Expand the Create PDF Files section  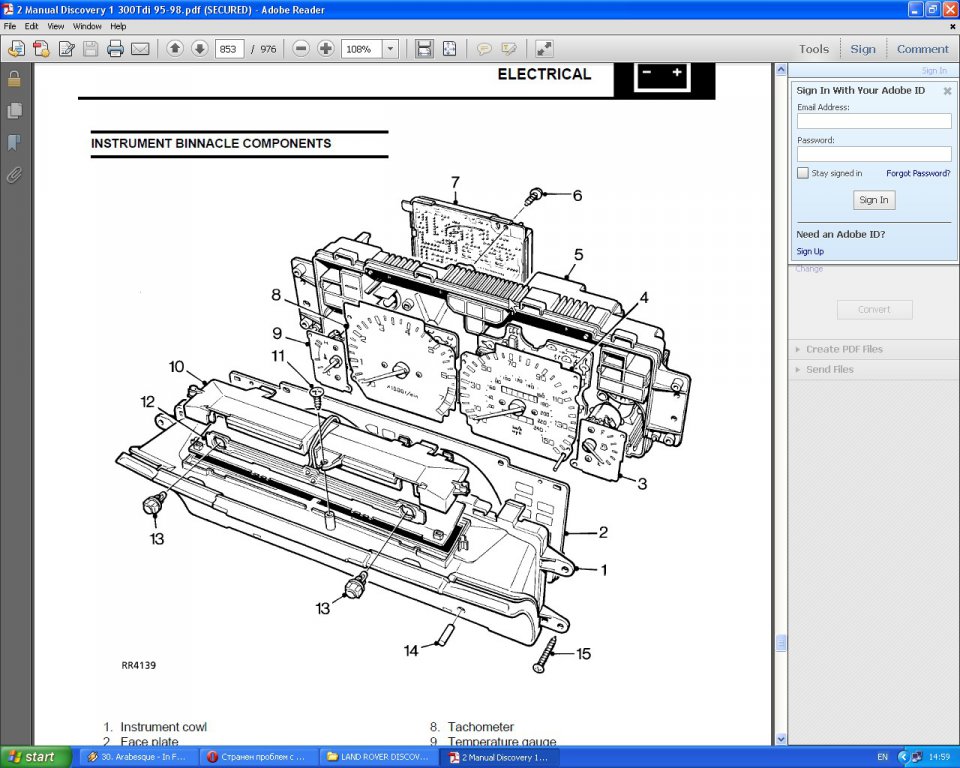(x=844, y=349)
